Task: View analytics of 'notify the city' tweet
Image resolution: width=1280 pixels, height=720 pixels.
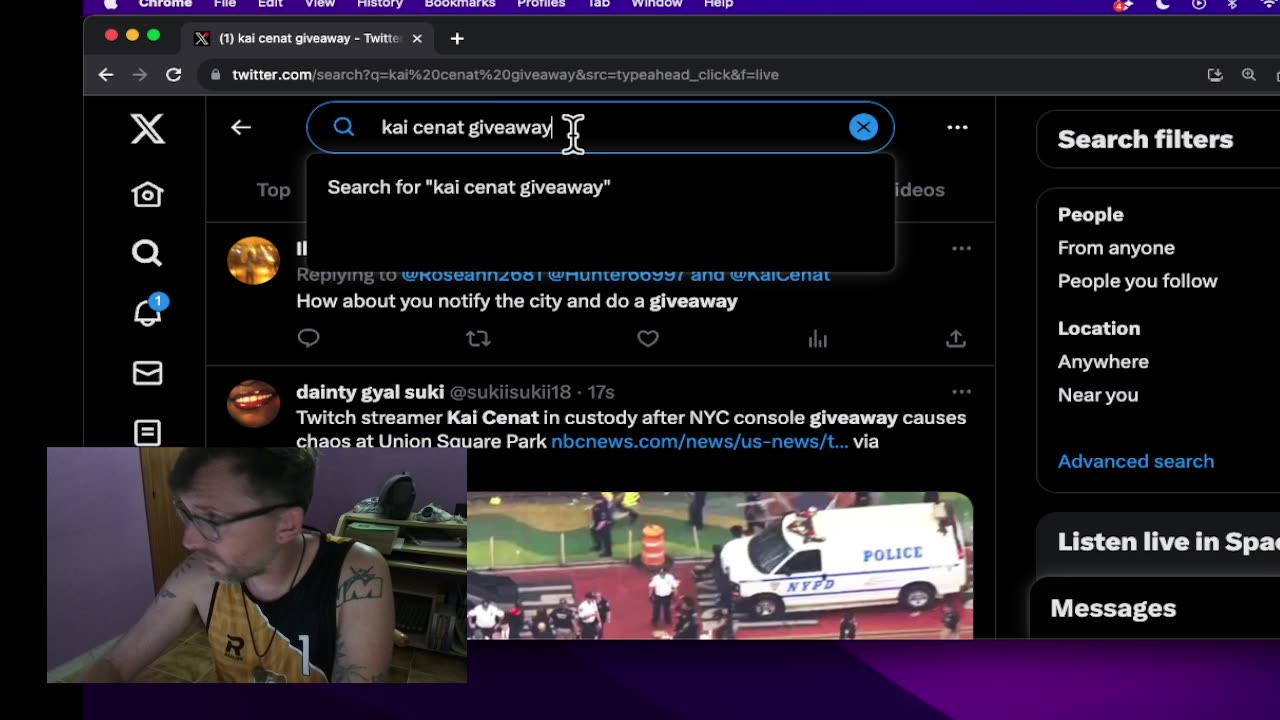Action: tap(817, 339)
